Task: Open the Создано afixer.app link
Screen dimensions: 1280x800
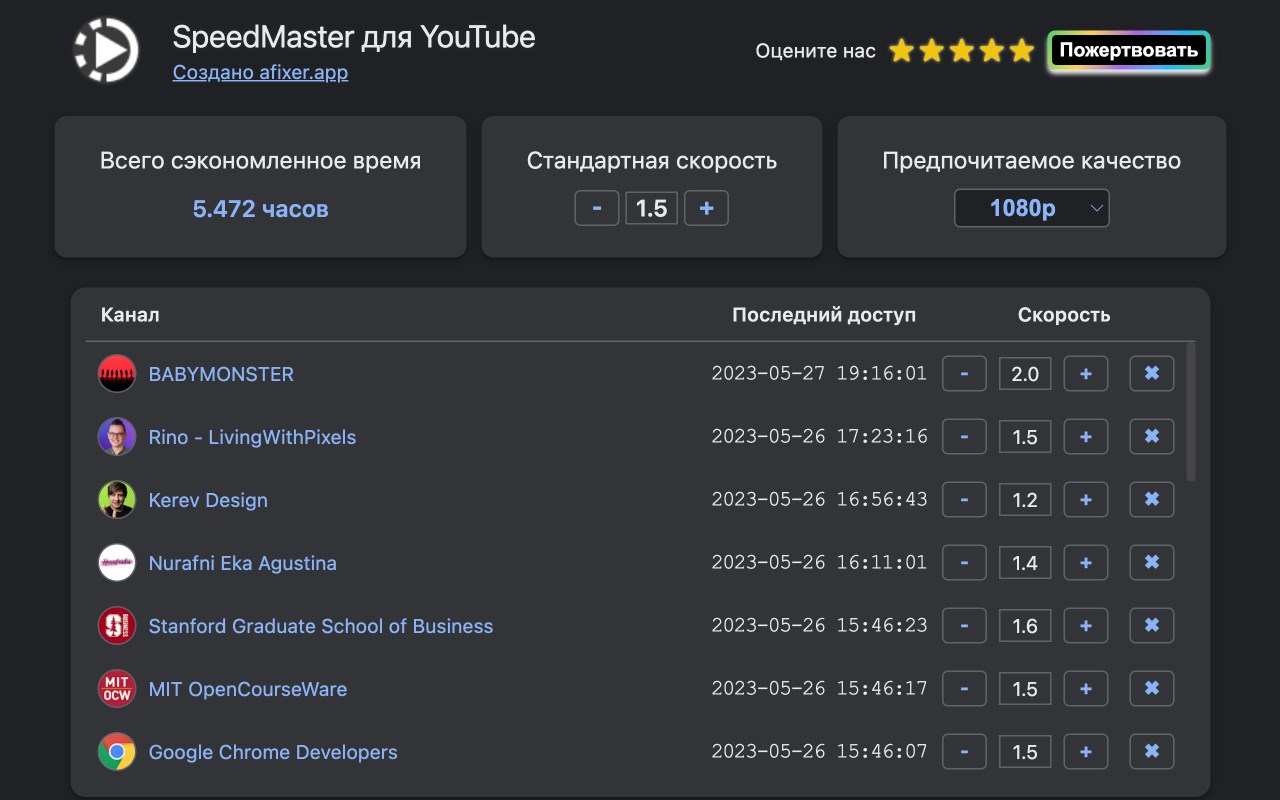Action: pos(260,73)
